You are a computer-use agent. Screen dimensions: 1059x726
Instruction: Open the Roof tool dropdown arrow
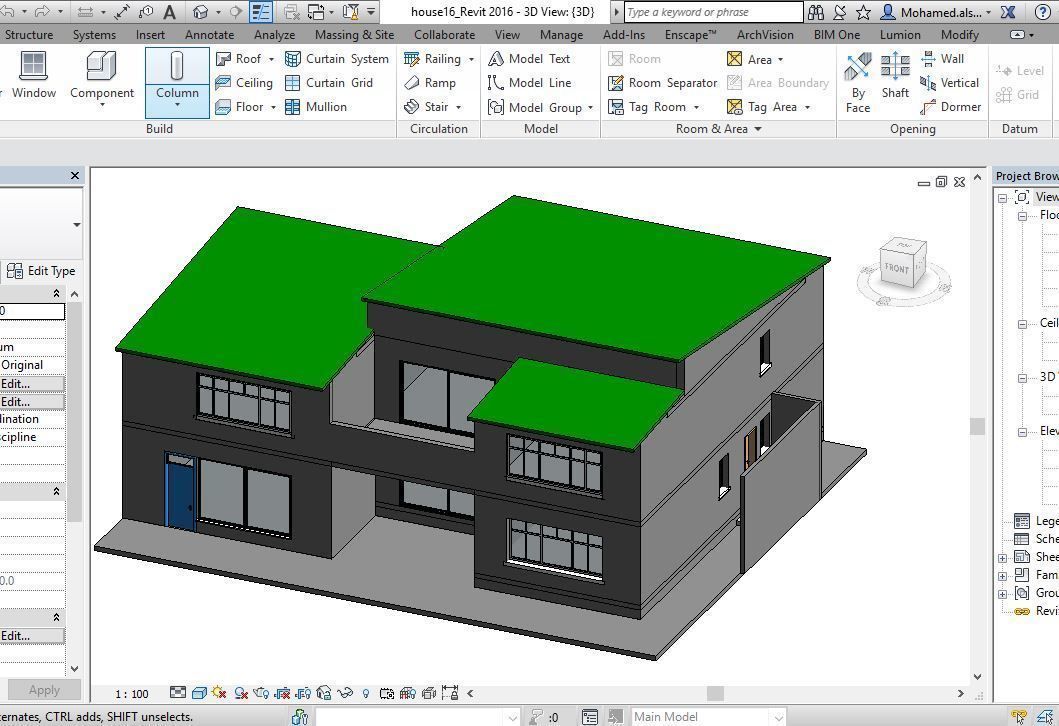click(x=272, y=59)
